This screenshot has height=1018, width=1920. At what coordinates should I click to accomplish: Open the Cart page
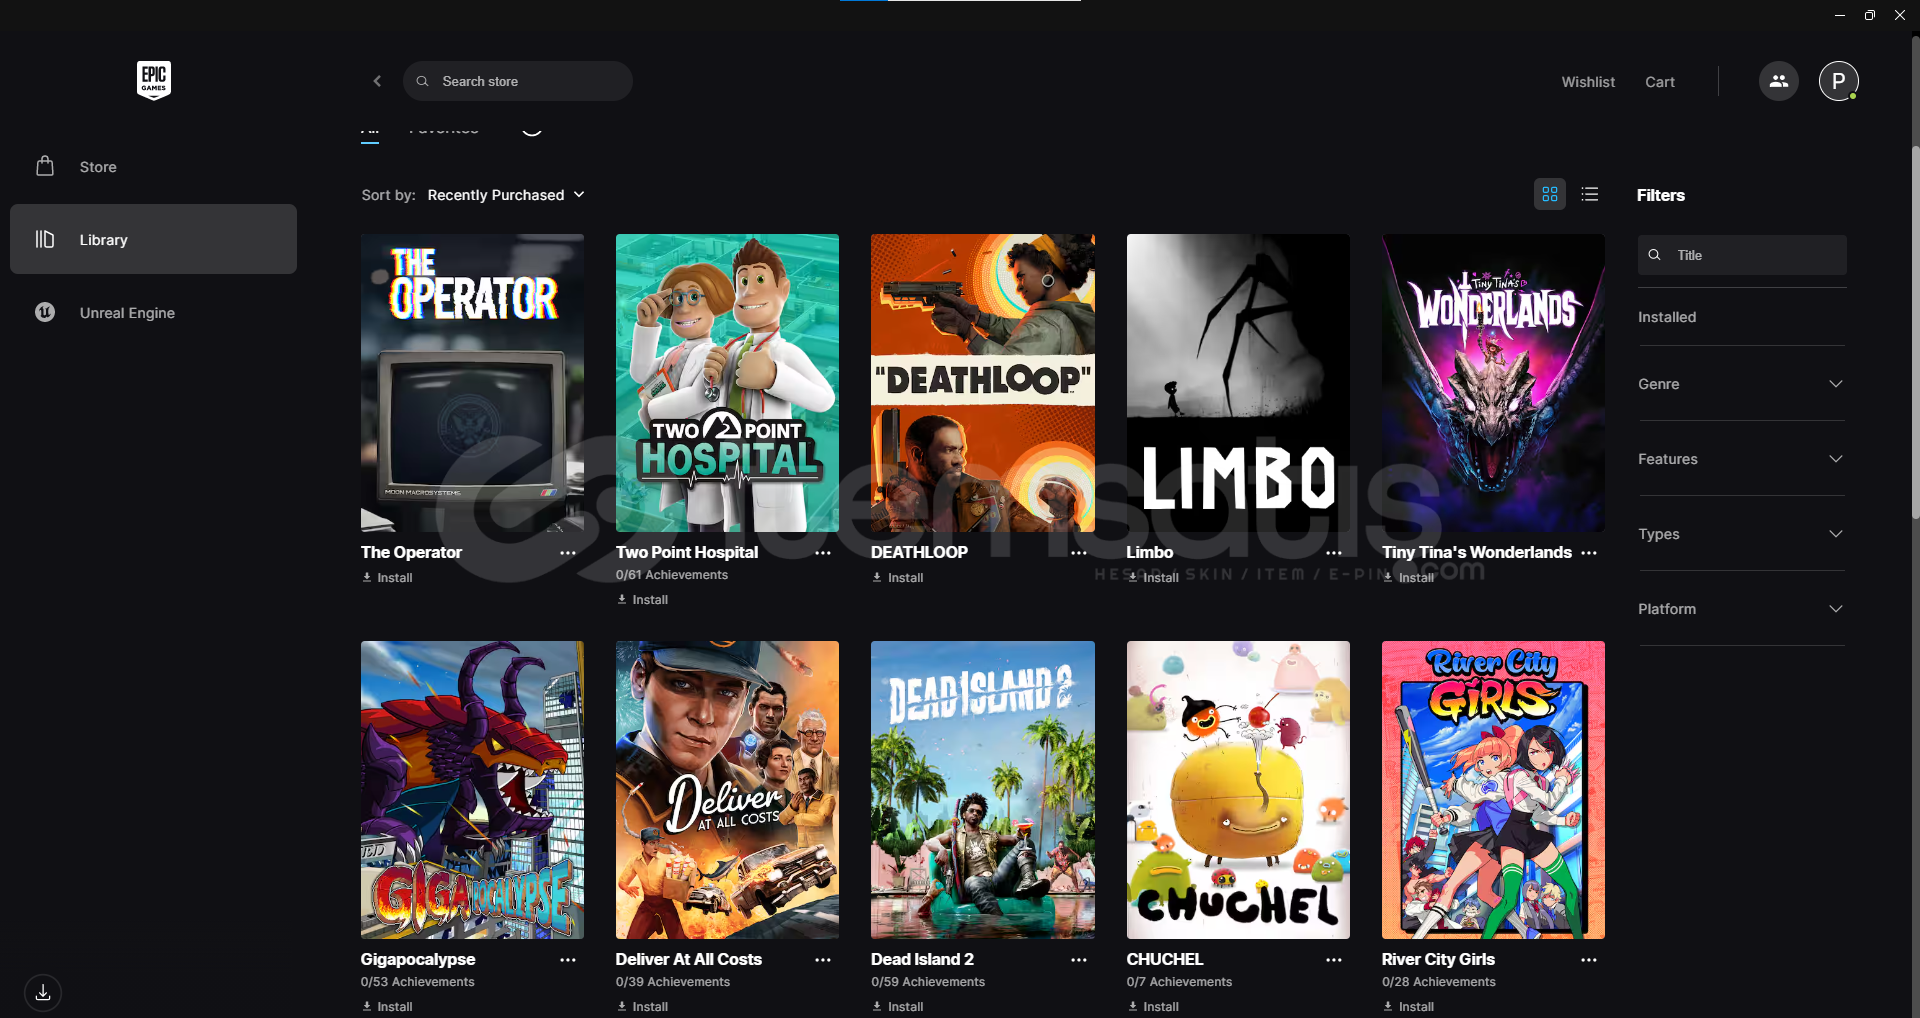(1660, 82)
